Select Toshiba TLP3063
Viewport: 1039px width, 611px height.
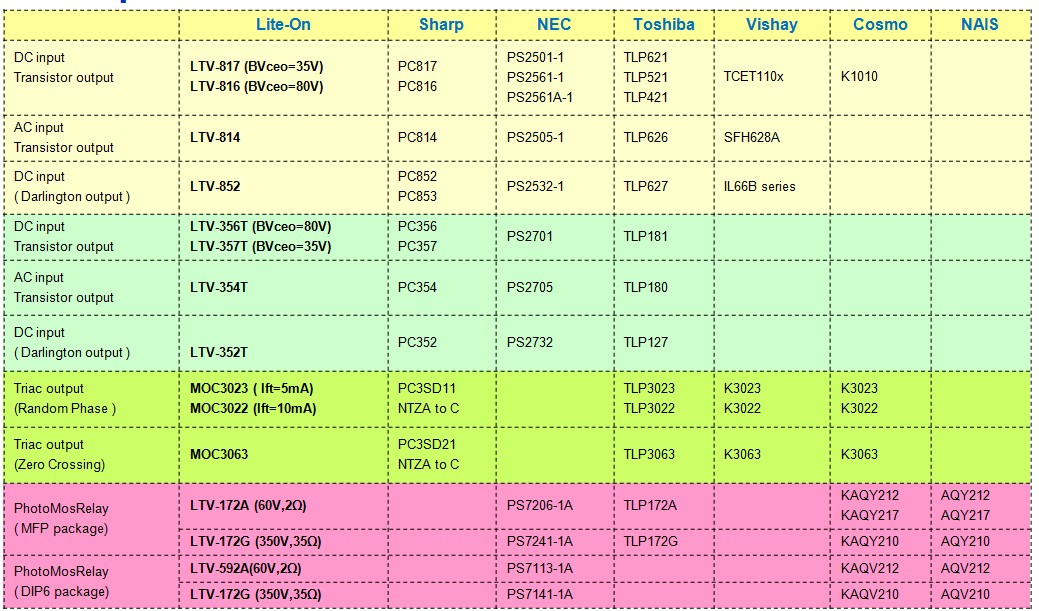pos(649,454)
